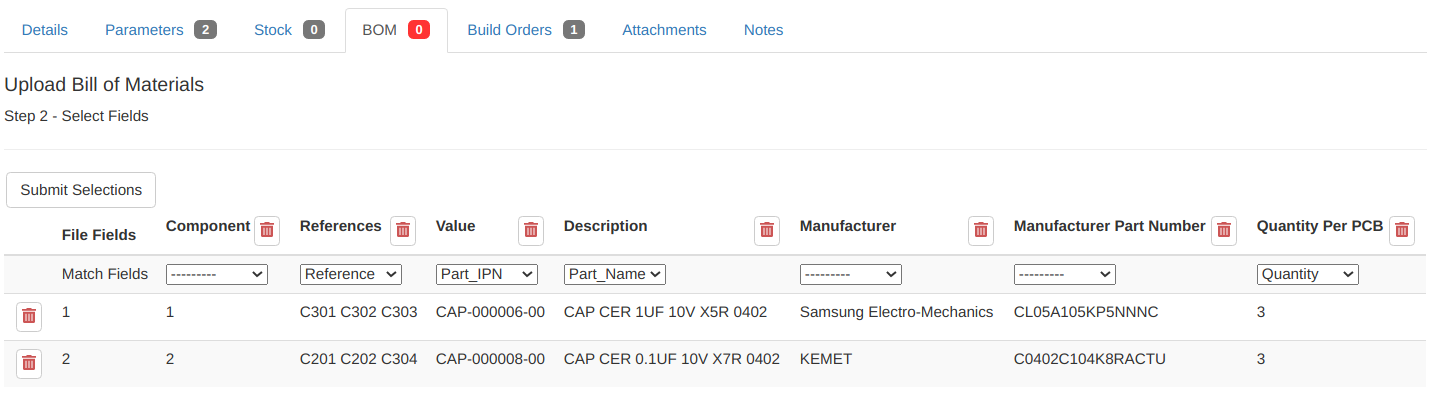Screen dimensions: 1431x393
Task: Click the Submit Selections button
Action: (81, 190)
